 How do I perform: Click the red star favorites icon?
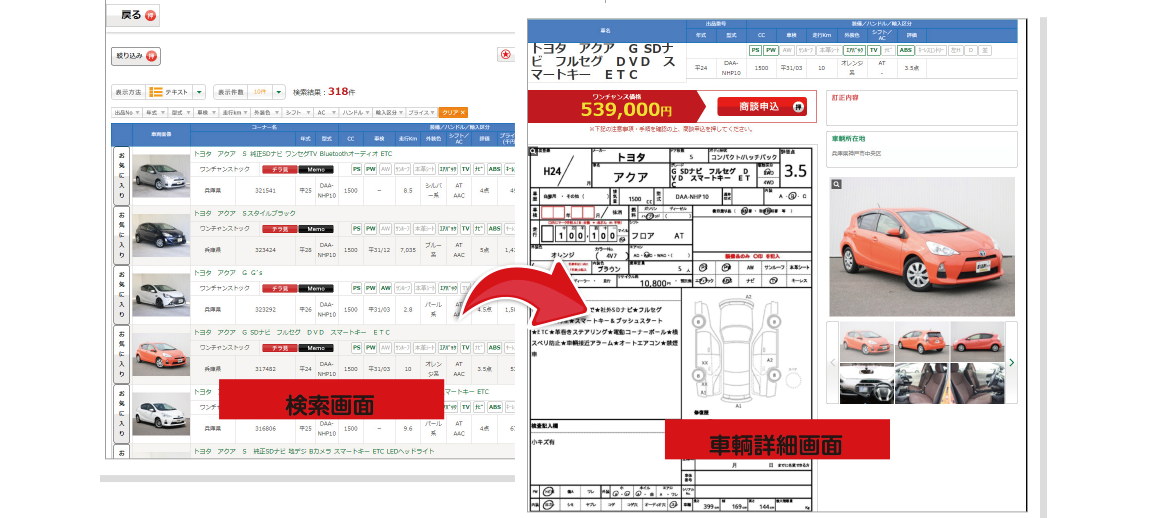click(x=506, y=55)
